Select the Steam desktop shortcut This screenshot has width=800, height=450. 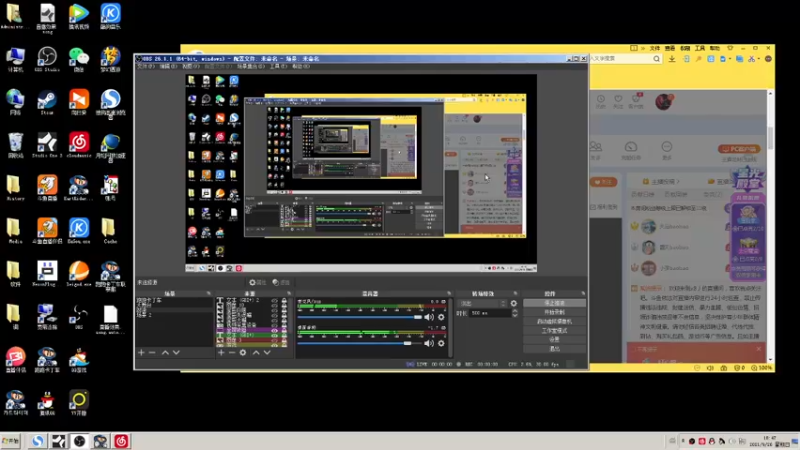coord(47,102)
